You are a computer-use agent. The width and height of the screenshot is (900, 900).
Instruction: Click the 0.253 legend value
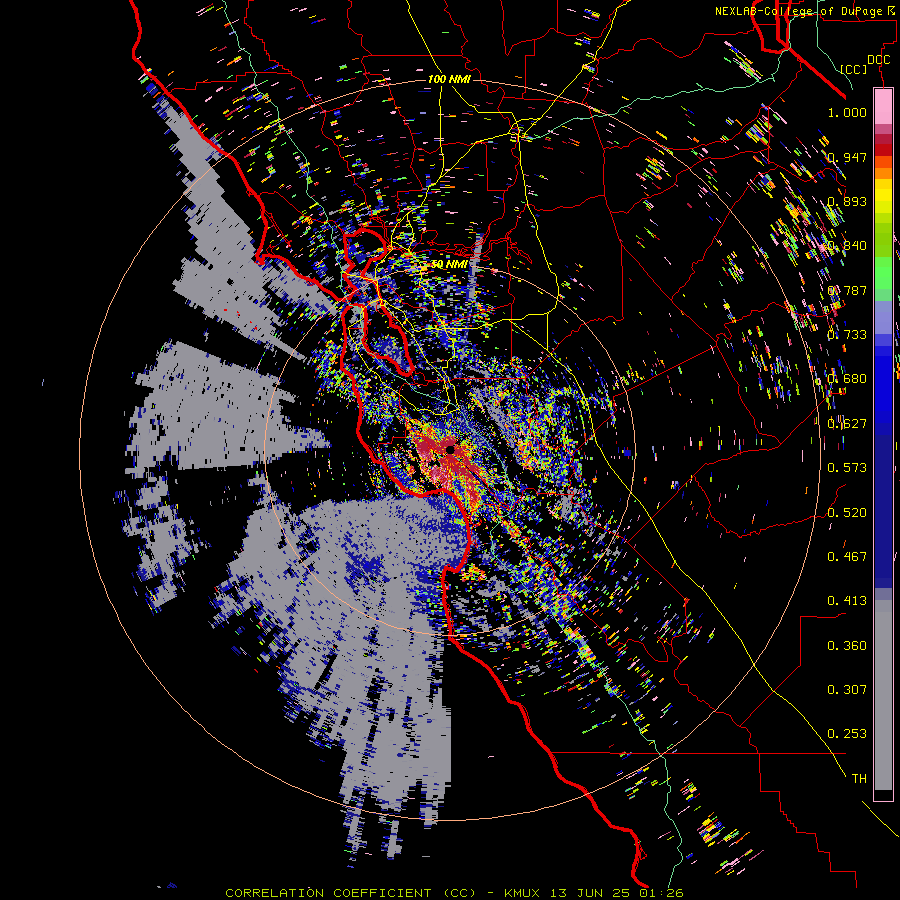tap(847, 734)
